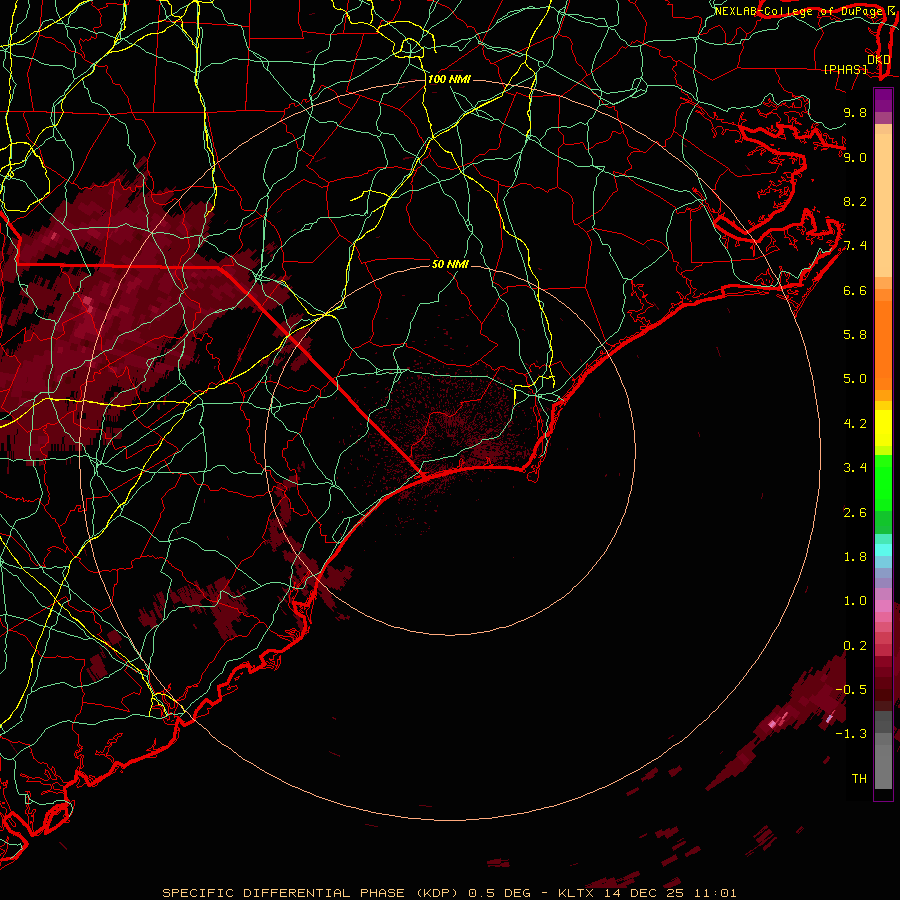Click the "KLTX" radar site identifier
The height and width of the screenshot is (900, 900).
[574, 893]
